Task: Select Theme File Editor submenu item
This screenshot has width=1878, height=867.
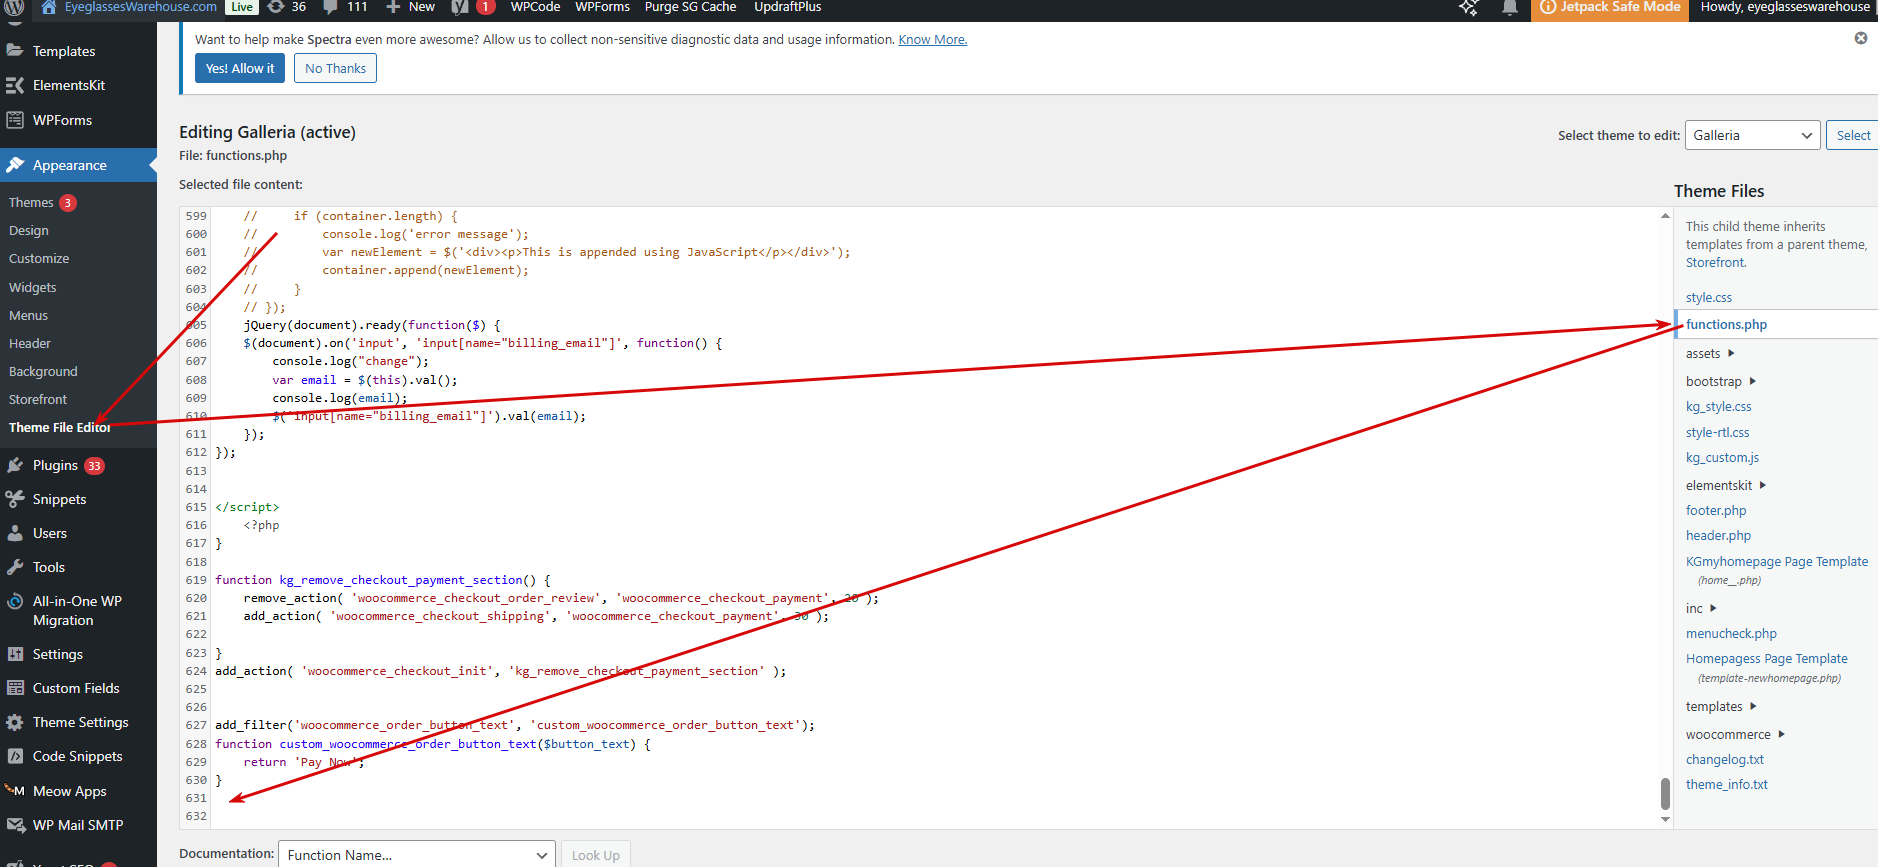Action: [x=60, y=427]
